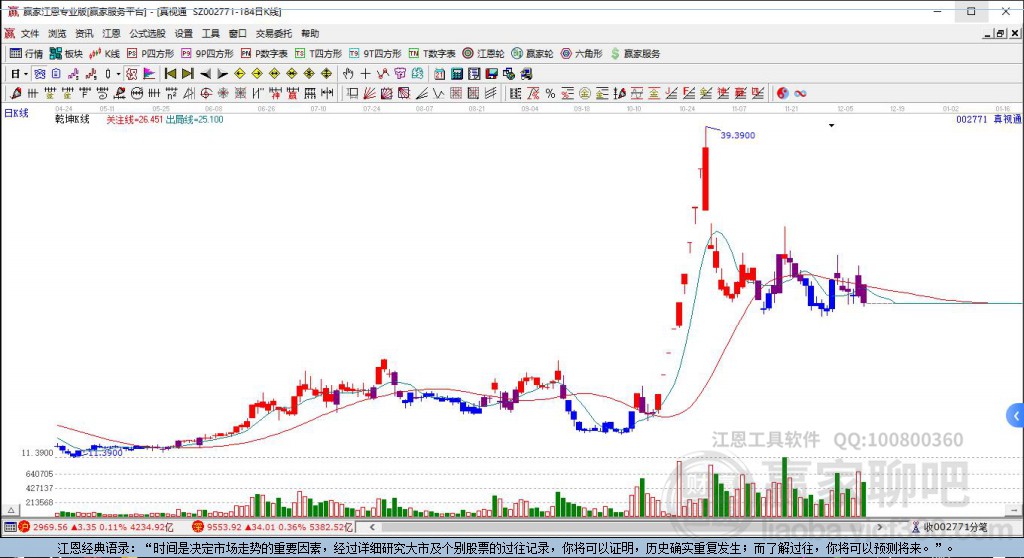The width and height of the screenshot is (1024, 558).
Task: Click the red-blue flag icon
Action: [150, 74]
